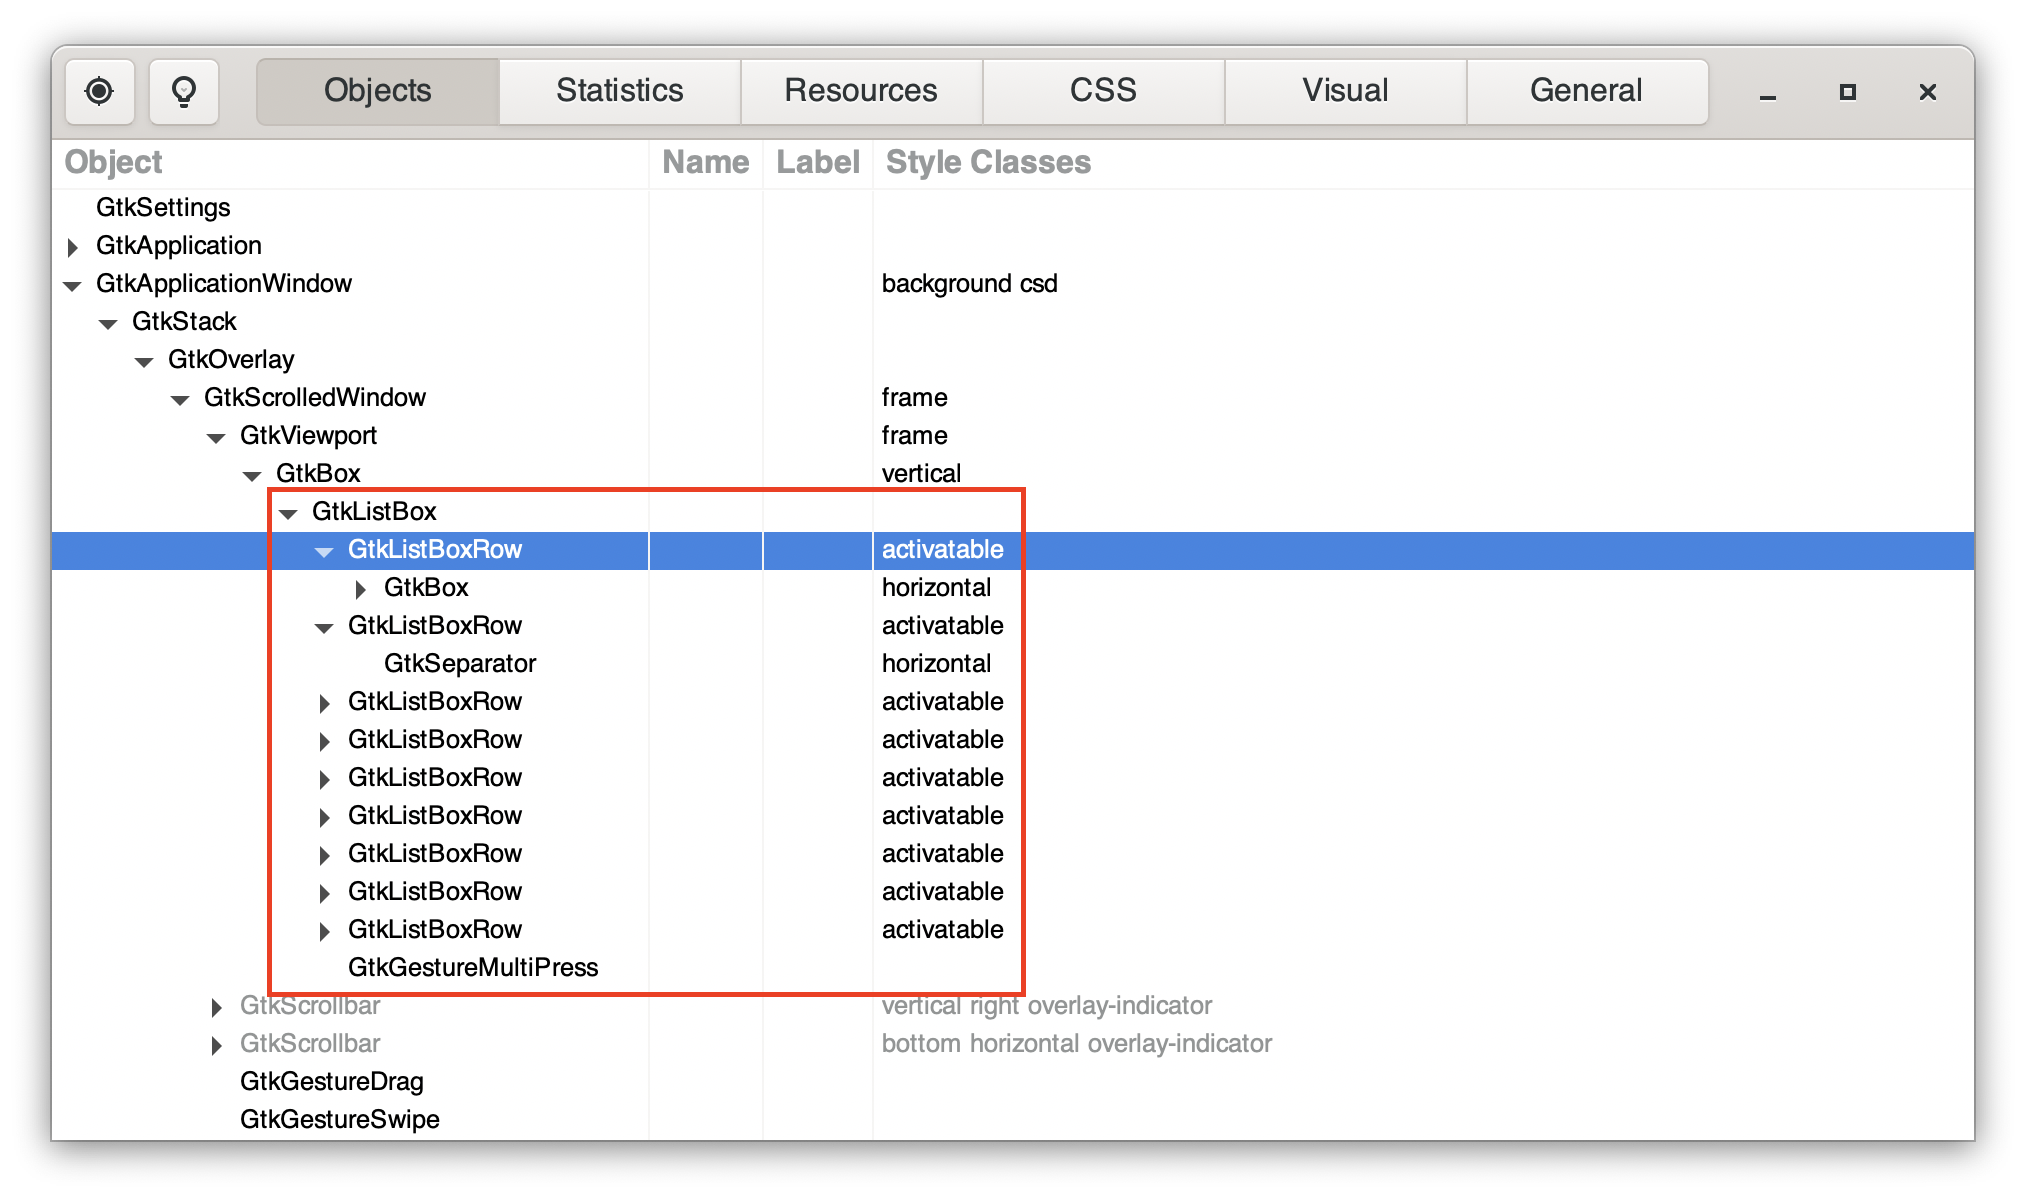Select the GtkGestureDrag object

(x=332, y=1082)
